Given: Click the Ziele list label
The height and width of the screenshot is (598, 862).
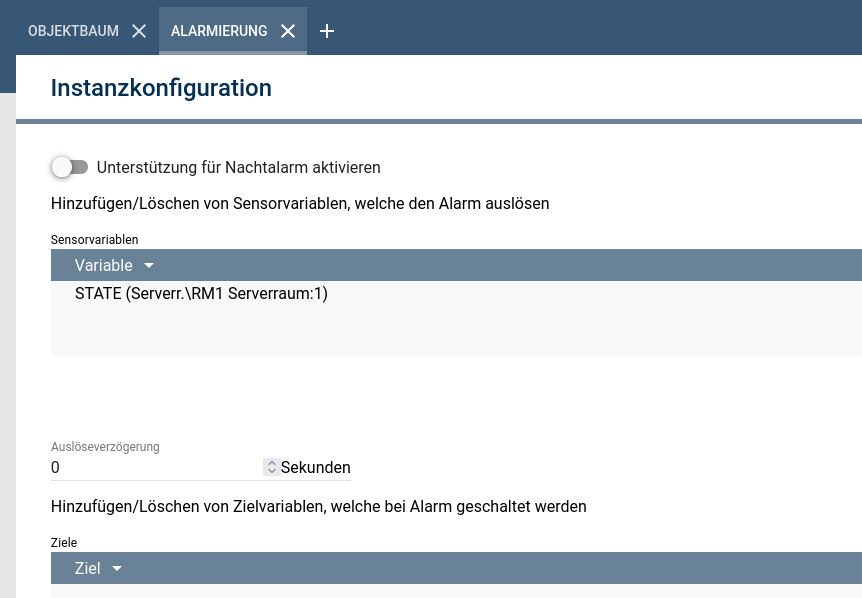Looking at the screenshot, I should pyautogui.click(x=64, y=543).
